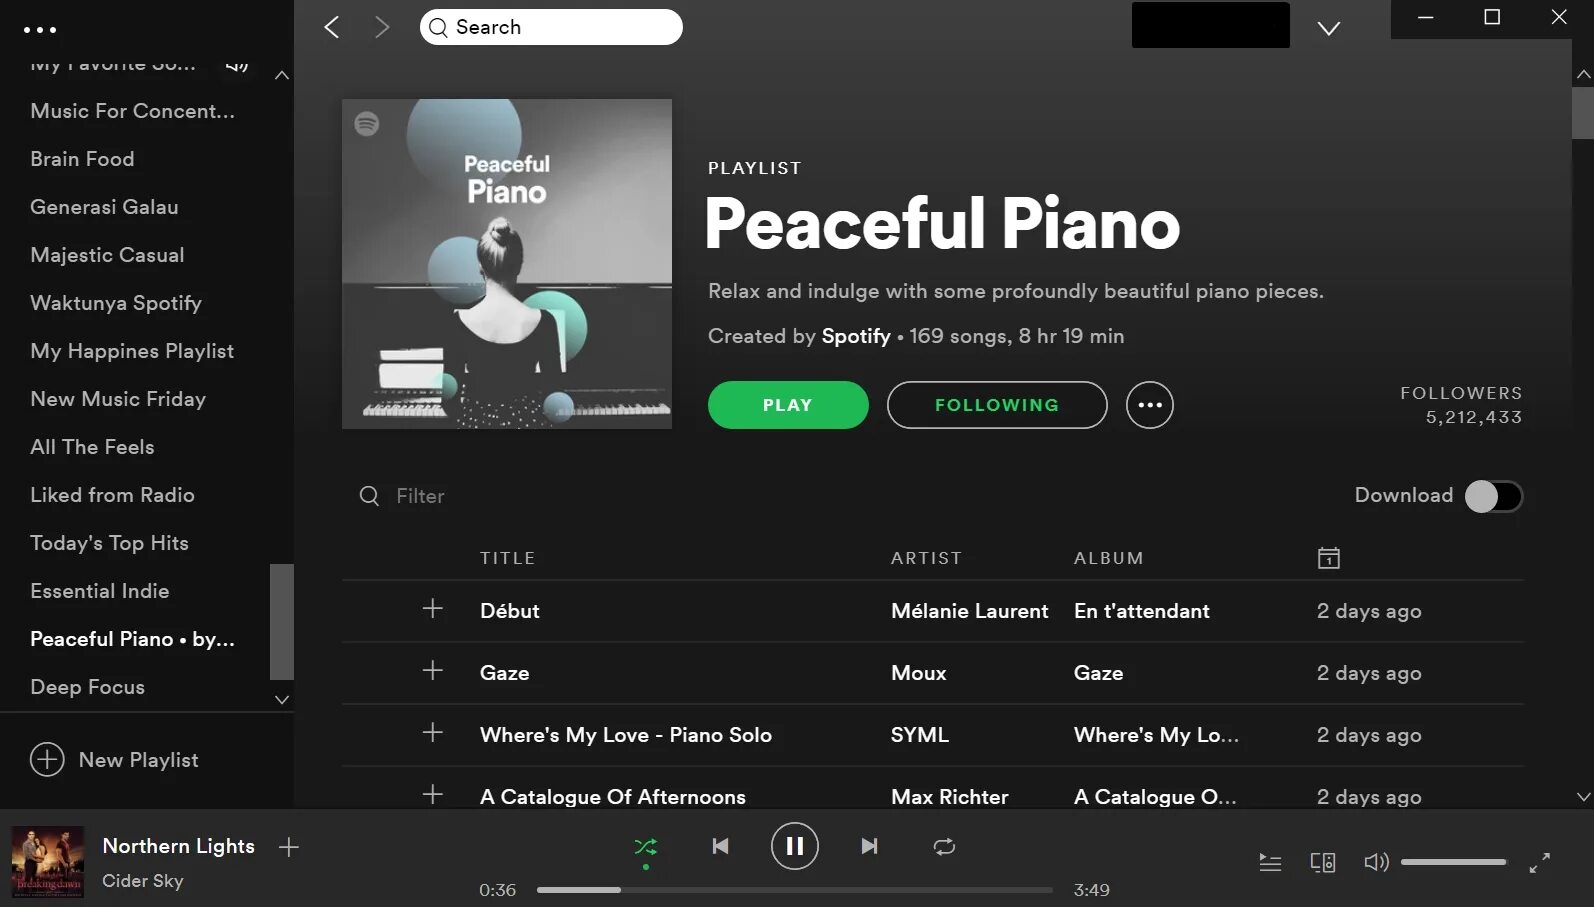Mute volume with speaker icon
The width and height of the screenshot is (1594, 907).
[1376, 862]
